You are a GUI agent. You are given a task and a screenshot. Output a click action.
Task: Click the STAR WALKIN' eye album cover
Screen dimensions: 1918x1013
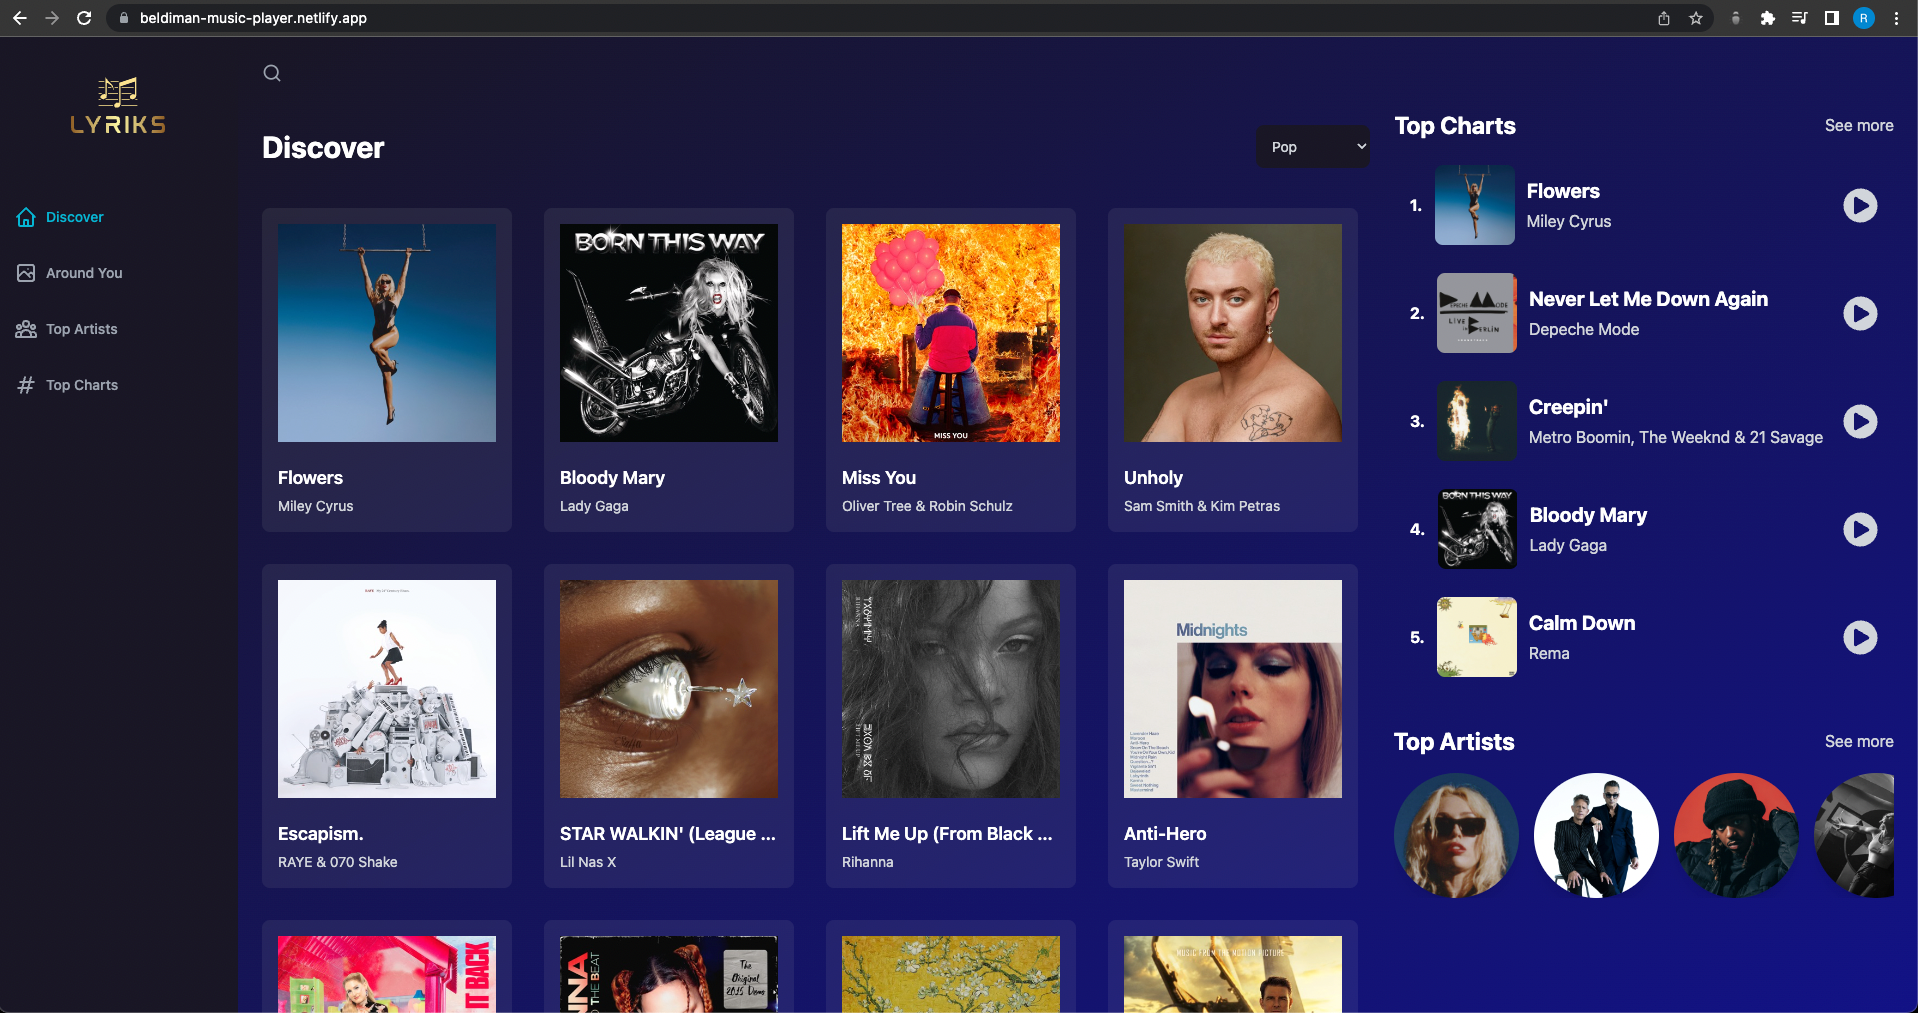coord(669,689)
